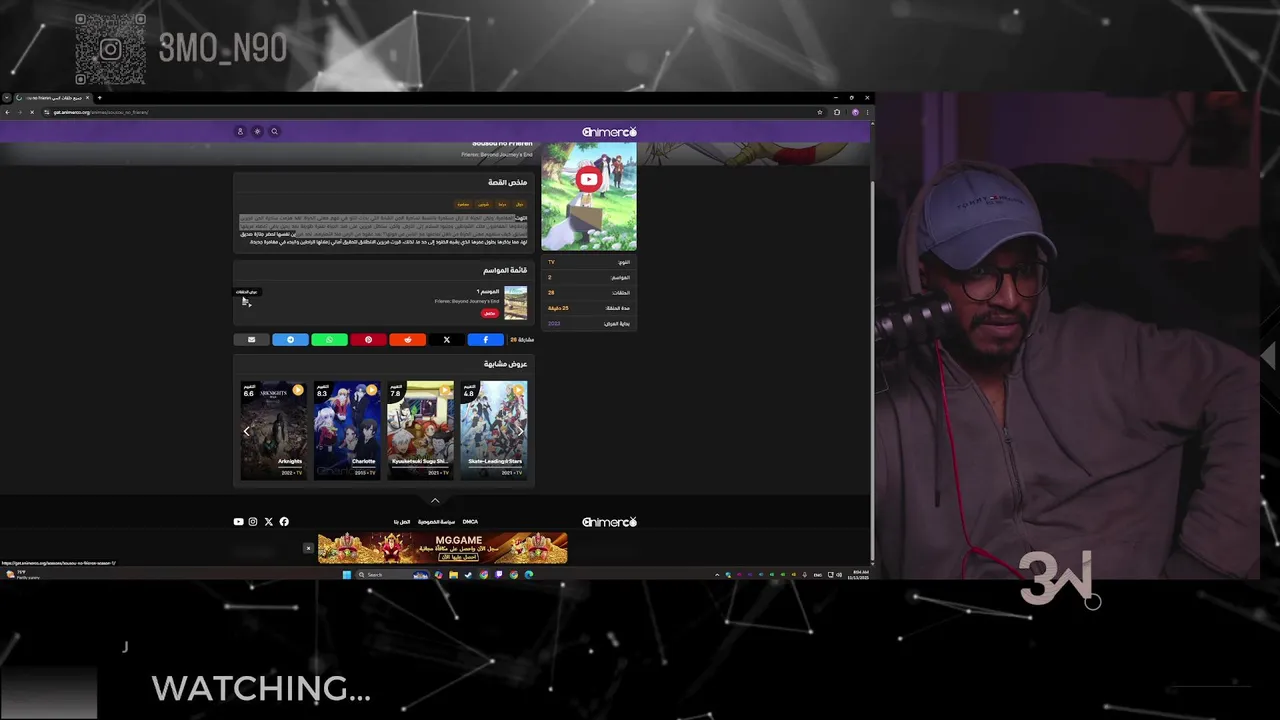Open Microsoft Edge from the taskbar
1280x720 pixels.
tap(529, 575)
